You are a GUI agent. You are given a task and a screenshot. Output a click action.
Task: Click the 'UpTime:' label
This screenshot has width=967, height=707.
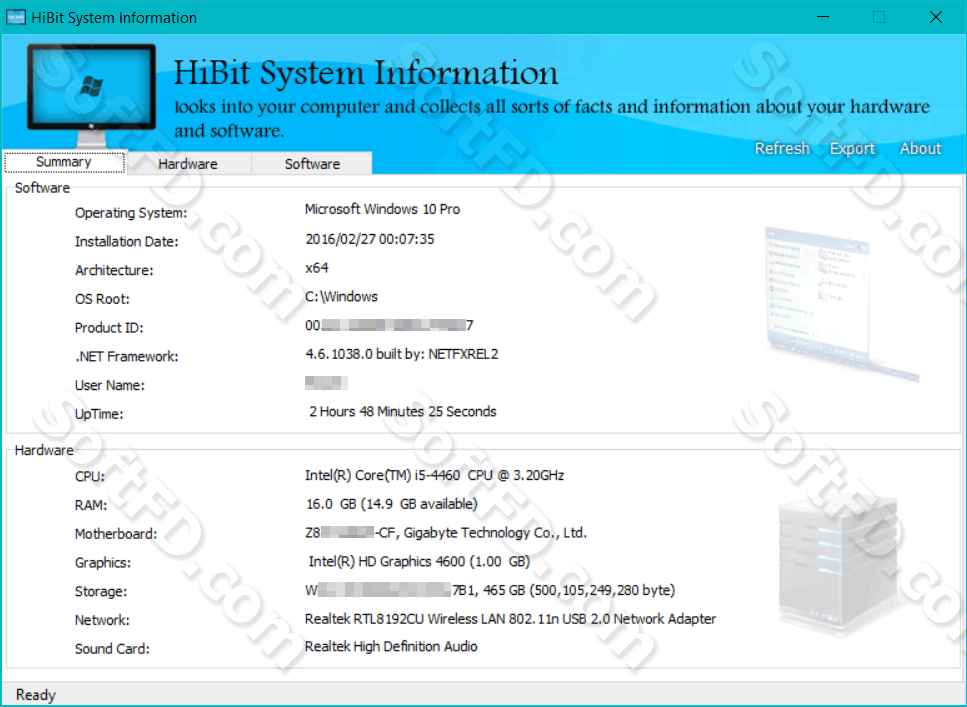point(99,414)
